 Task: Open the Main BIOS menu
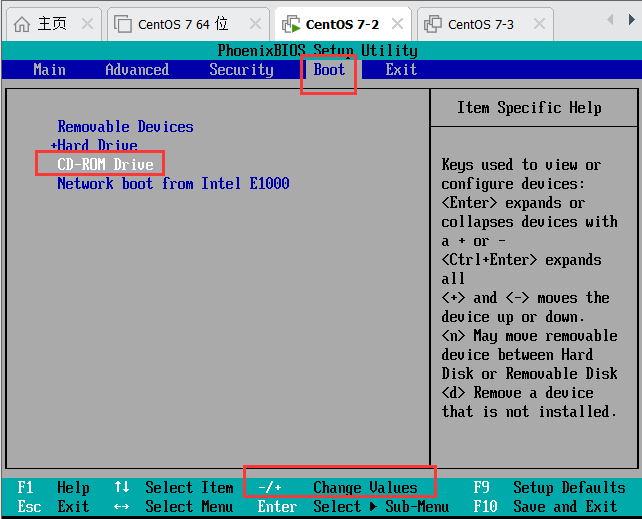click(50, 70)
